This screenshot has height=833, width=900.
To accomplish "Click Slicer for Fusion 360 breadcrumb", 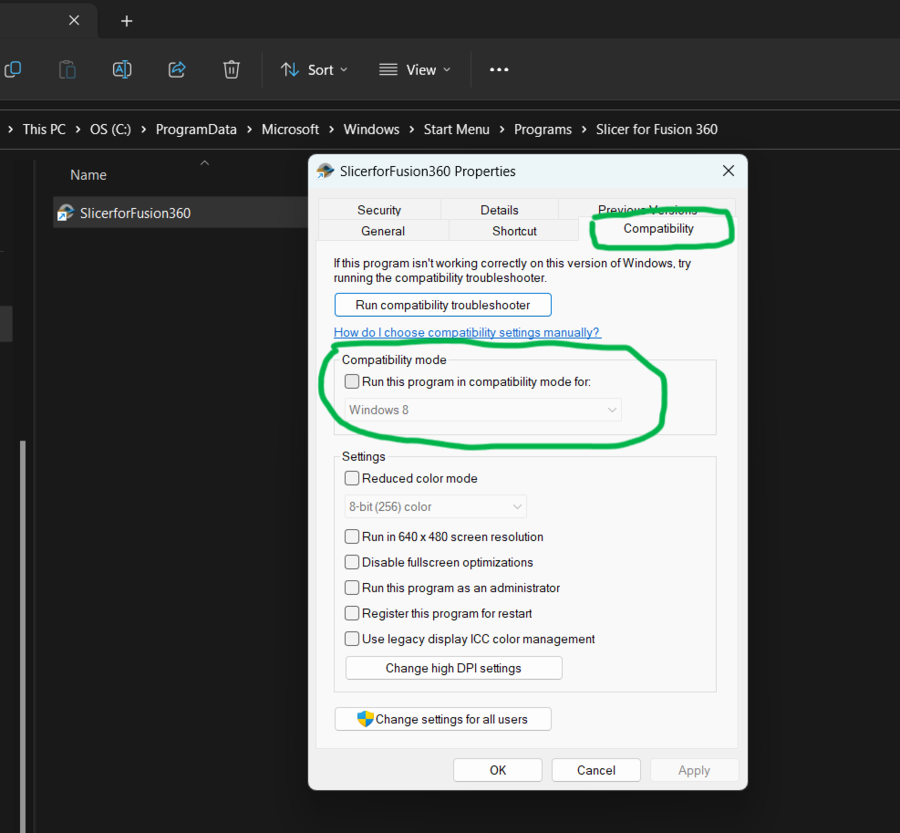I will (x=657, y=130).
